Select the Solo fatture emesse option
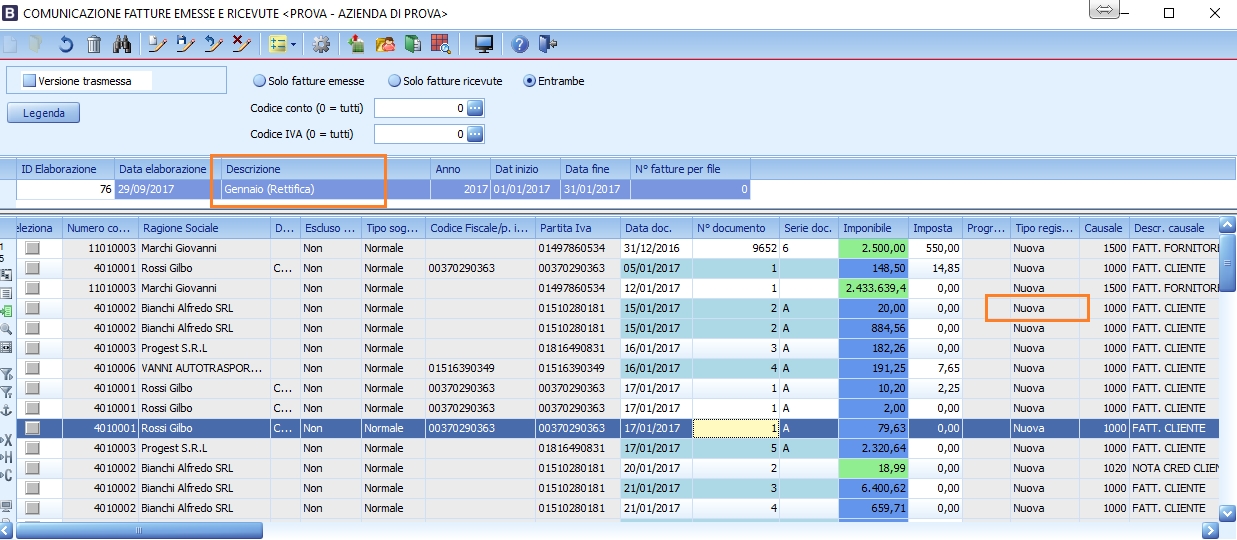Viewport: 1237px width, 540px height. coord(260,81)
